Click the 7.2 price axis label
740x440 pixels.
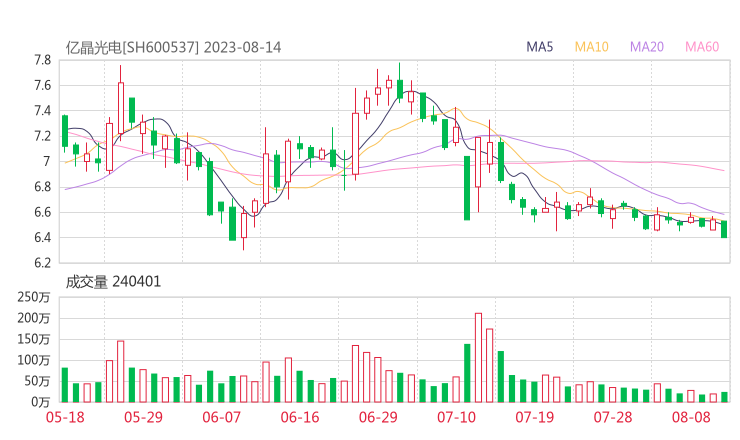42,136
